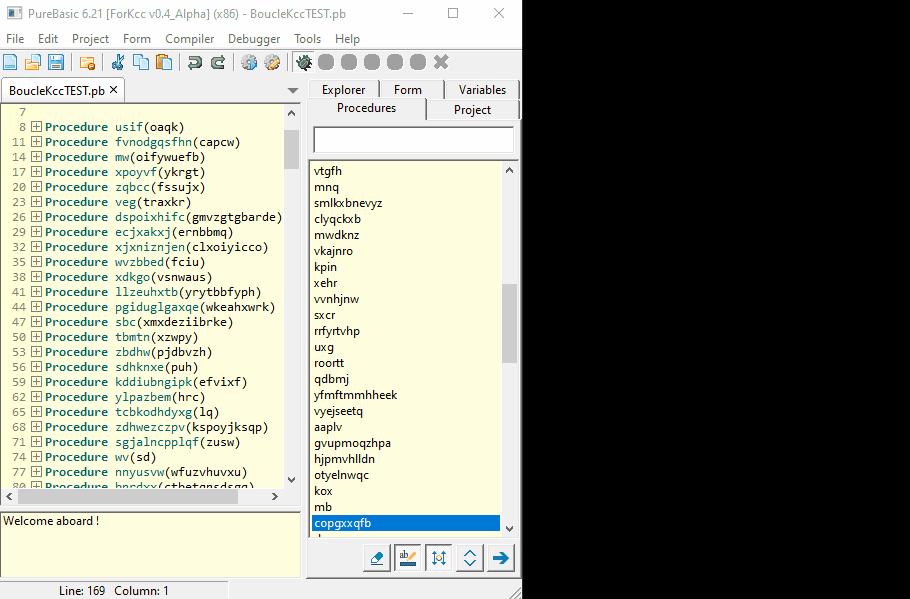Open the file tabs dropdown arrow
This screenshot has width=910, height=599.
pyautogui.click(x=293, y=91)
